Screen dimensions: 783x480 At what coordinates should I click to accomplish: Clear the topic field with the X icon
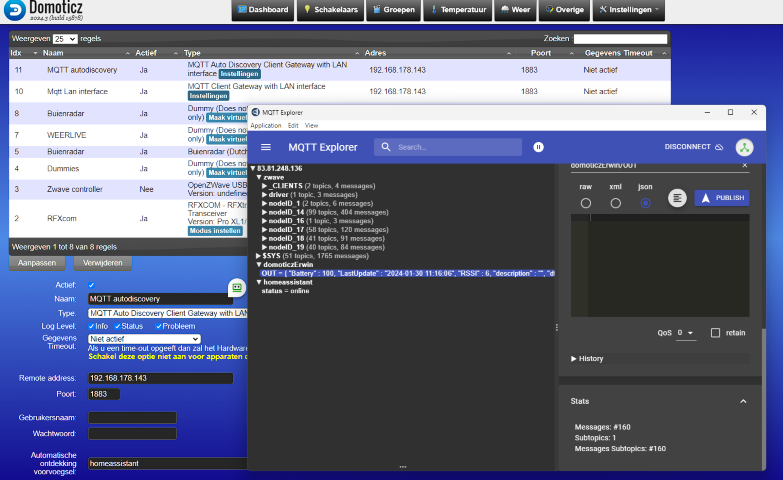745,165
